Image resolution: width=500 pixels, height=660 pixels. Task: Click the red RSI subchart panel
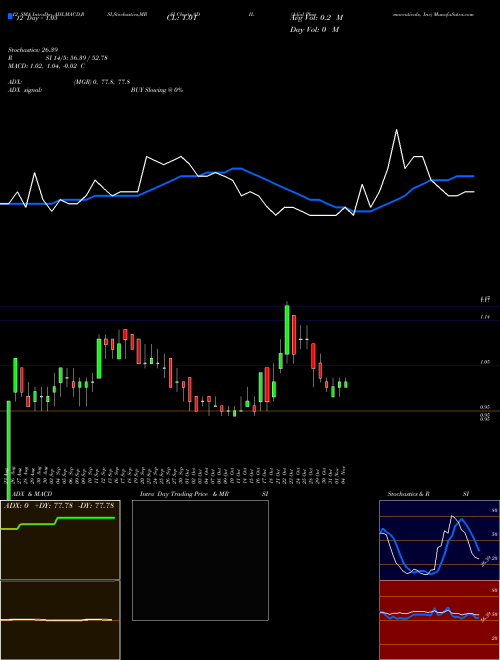pos(439,620)
